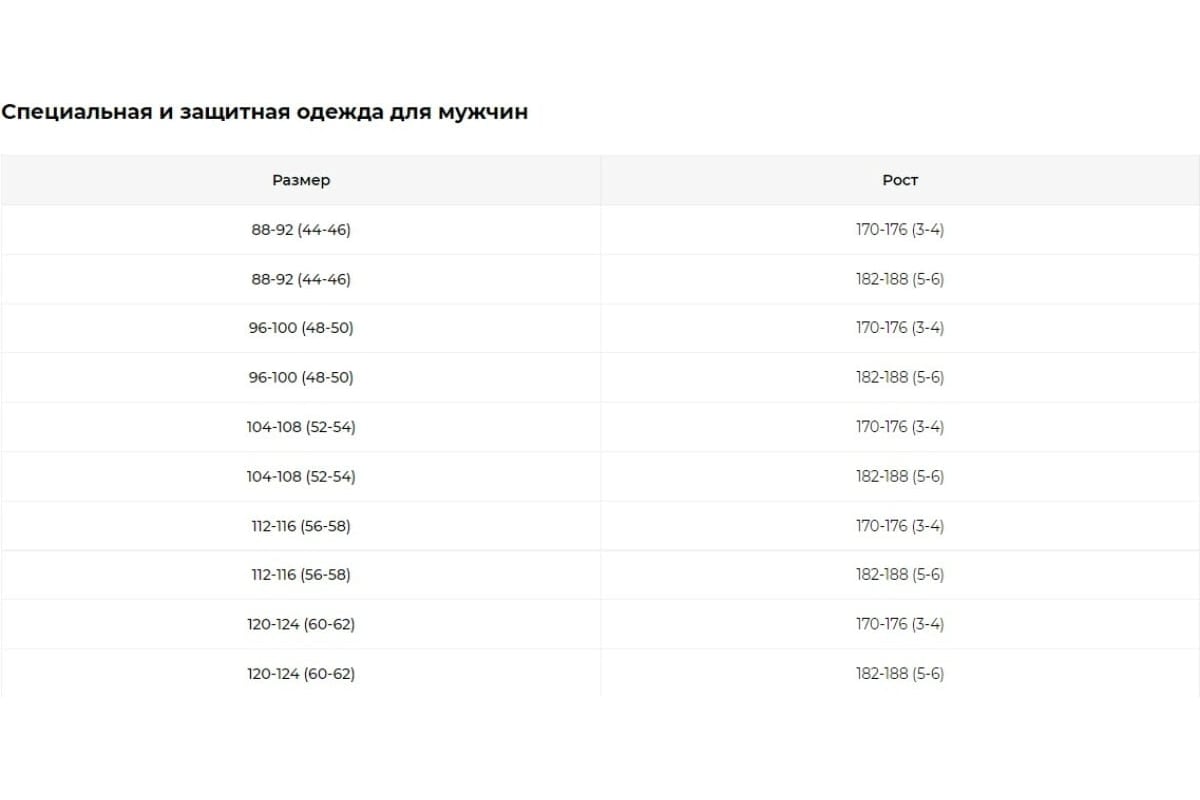Image resolution: width=1200 pixels, height=800 pixels.
Task: Select first 120-124 (60-62) size cell
Action: tap(301, 624)
